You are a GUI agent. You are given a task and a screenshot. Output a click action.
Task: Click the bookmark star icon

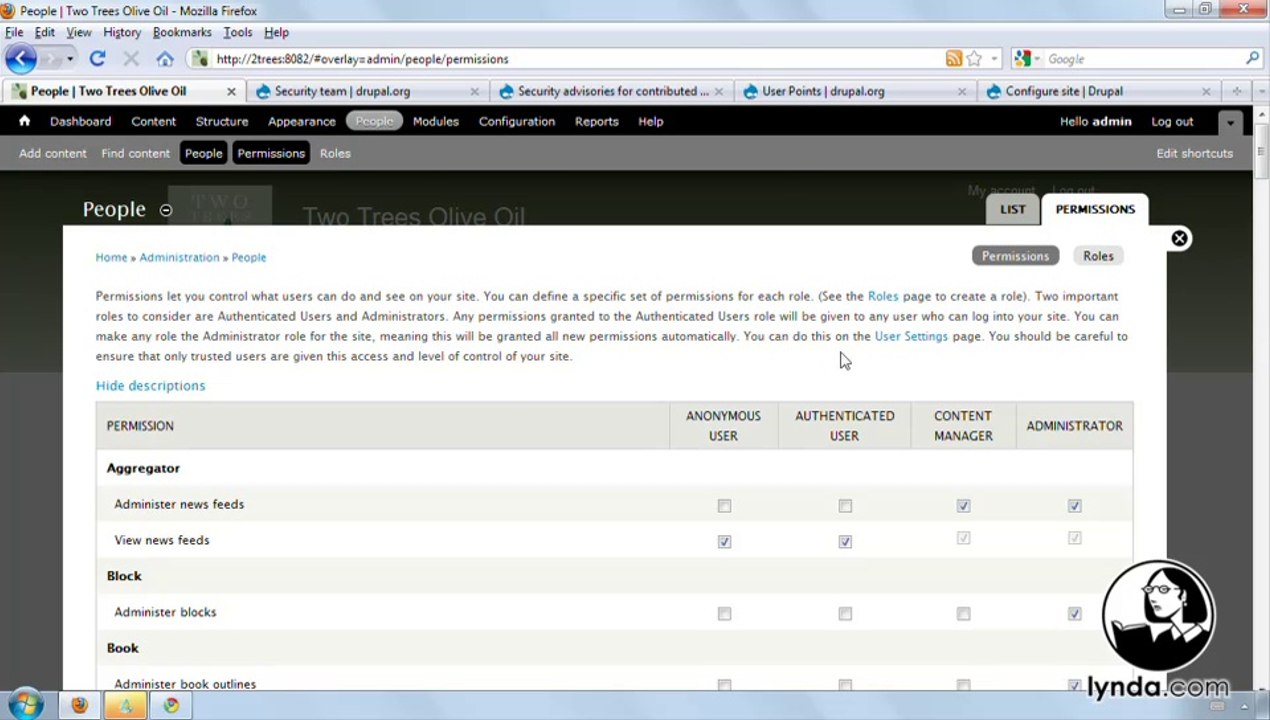click(974, 59)
